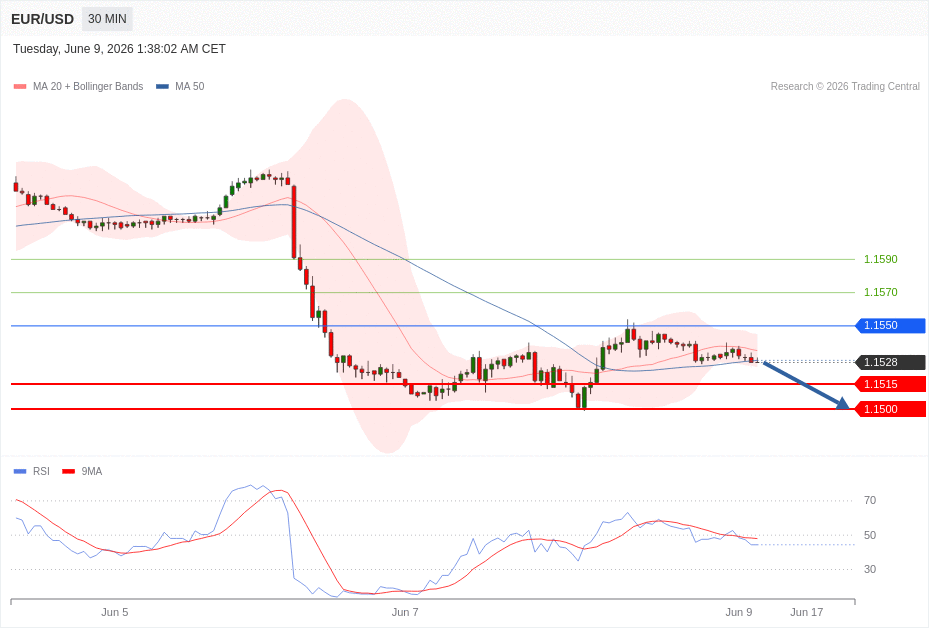Open the Research © 2026 Trading Central credit
Screen dimensions: 929x629
tap(845, 86)
